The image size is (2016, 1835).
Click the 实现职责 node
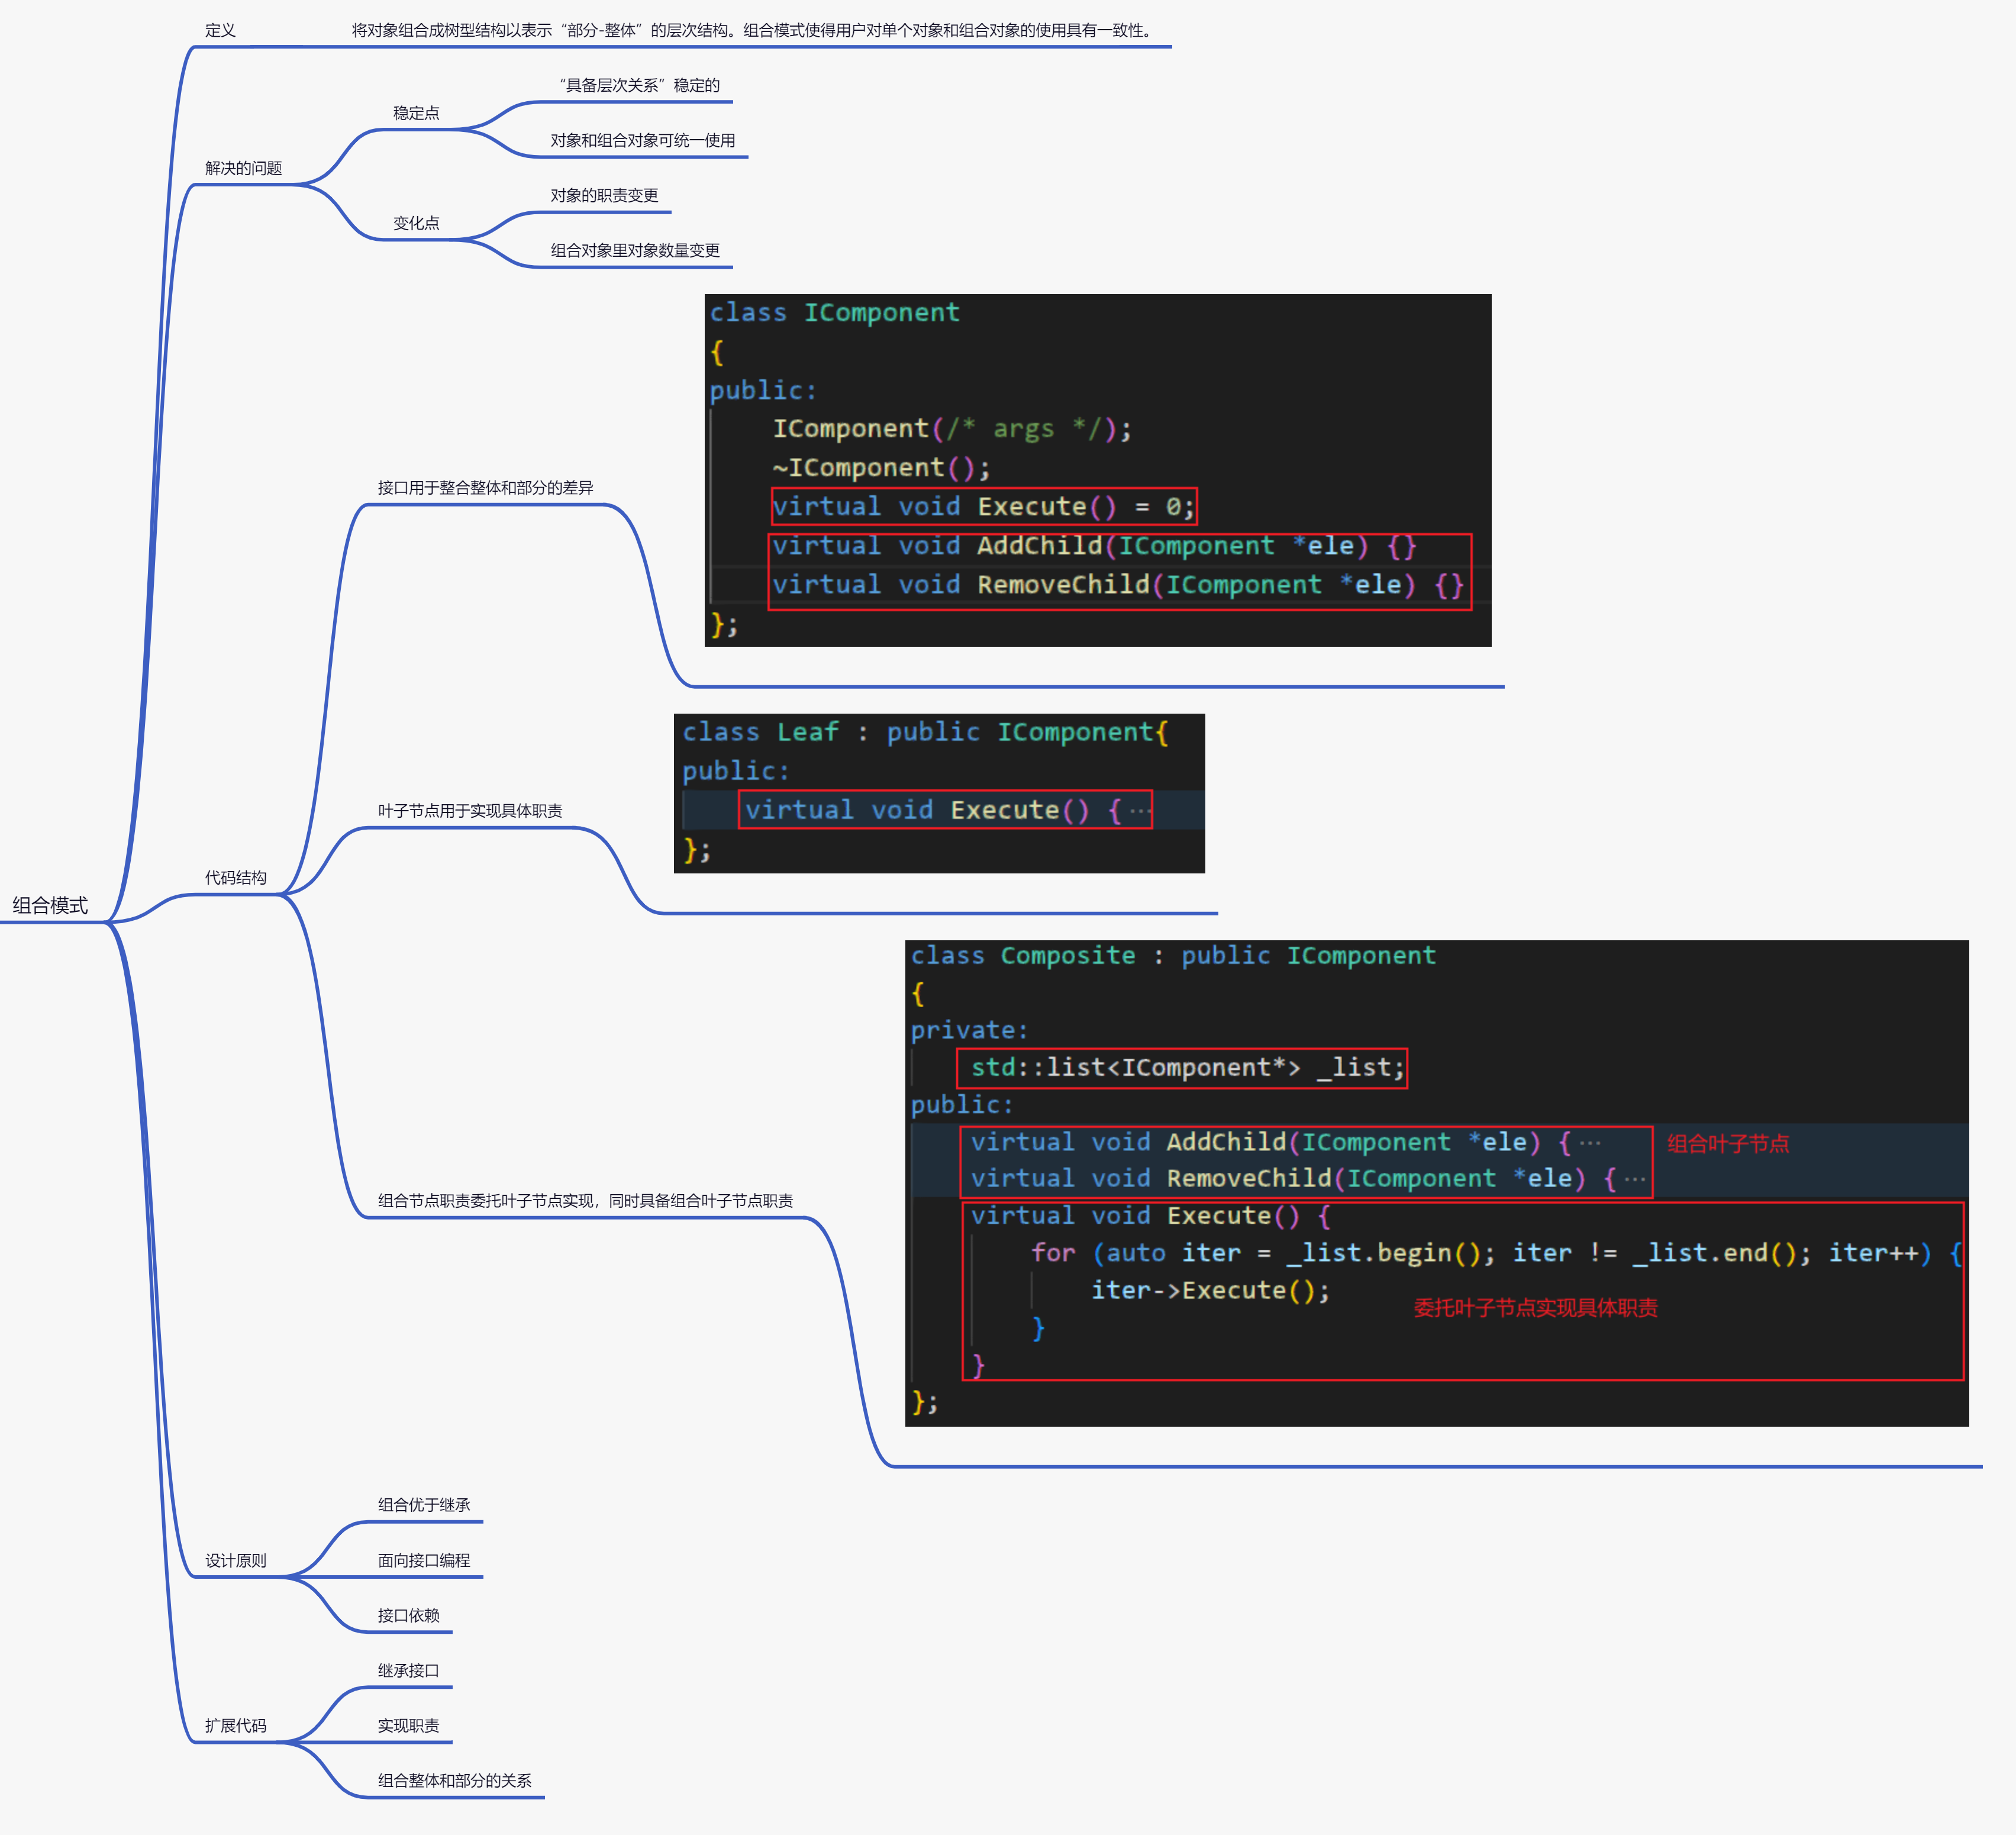tap(408, 1725)
